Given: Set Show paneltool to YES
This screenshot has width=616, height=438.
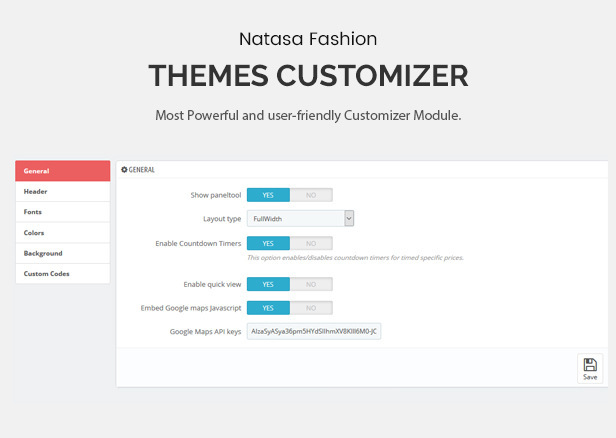Looking at the screenshot, I should tap(268, 195).
